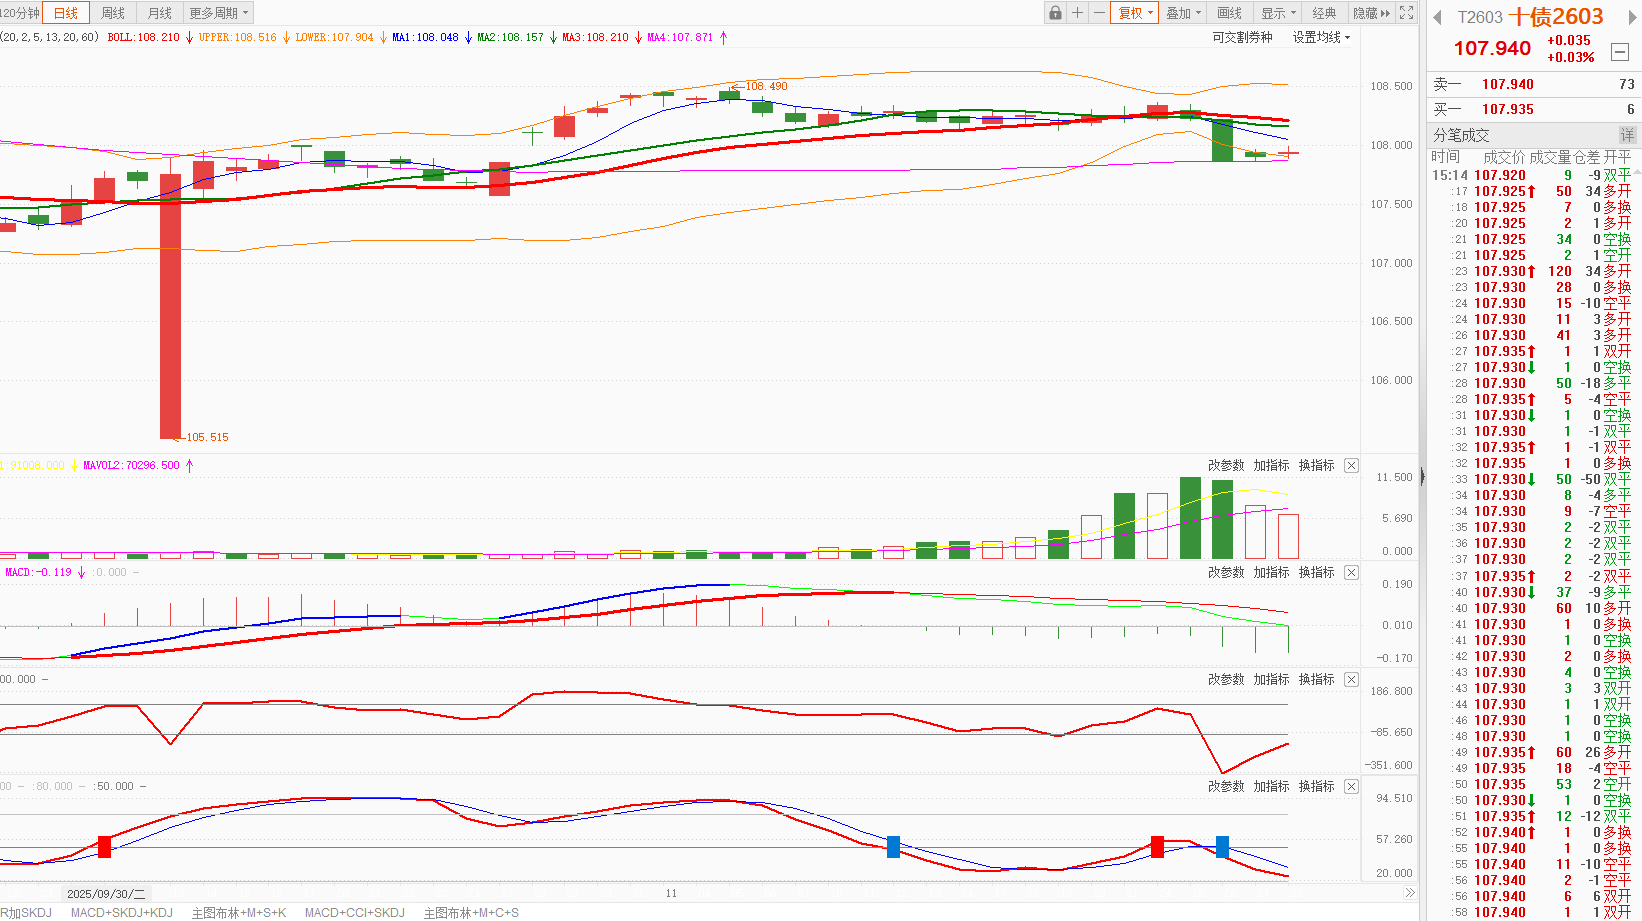
Task: Switch to 周线 weekly period
Action: point(113,13)
